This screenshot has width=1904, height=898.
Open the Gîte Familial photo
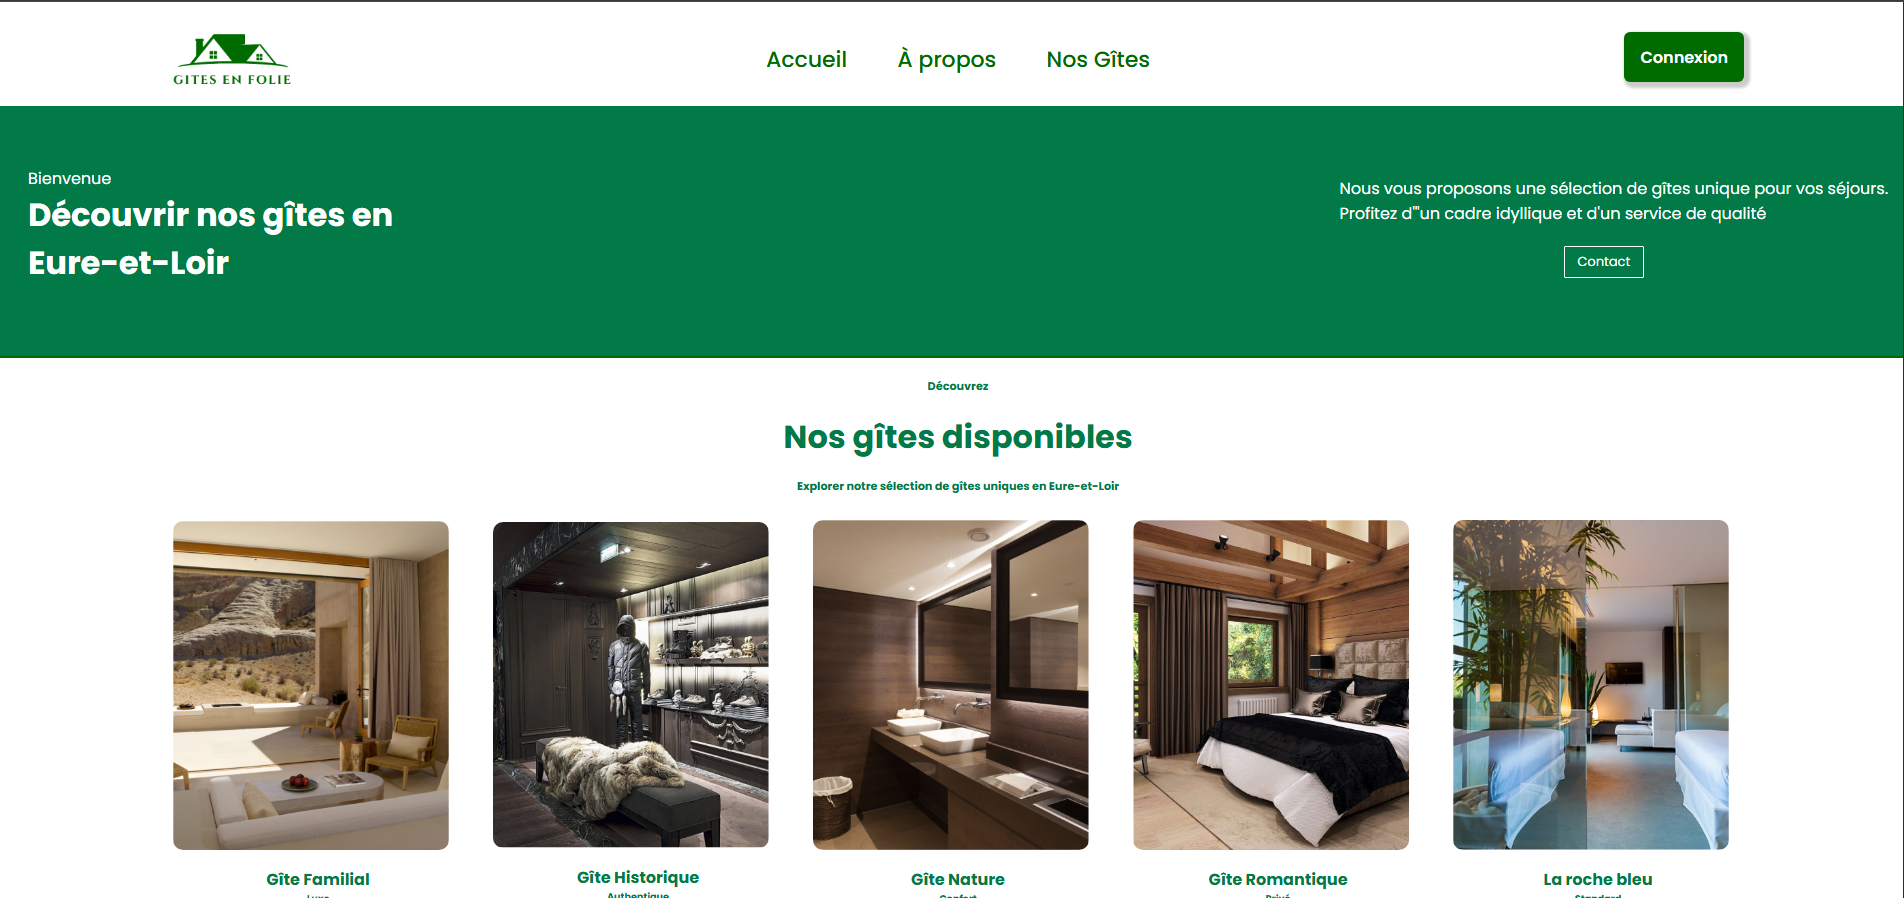pyautogui.click(x=311, y=685)
